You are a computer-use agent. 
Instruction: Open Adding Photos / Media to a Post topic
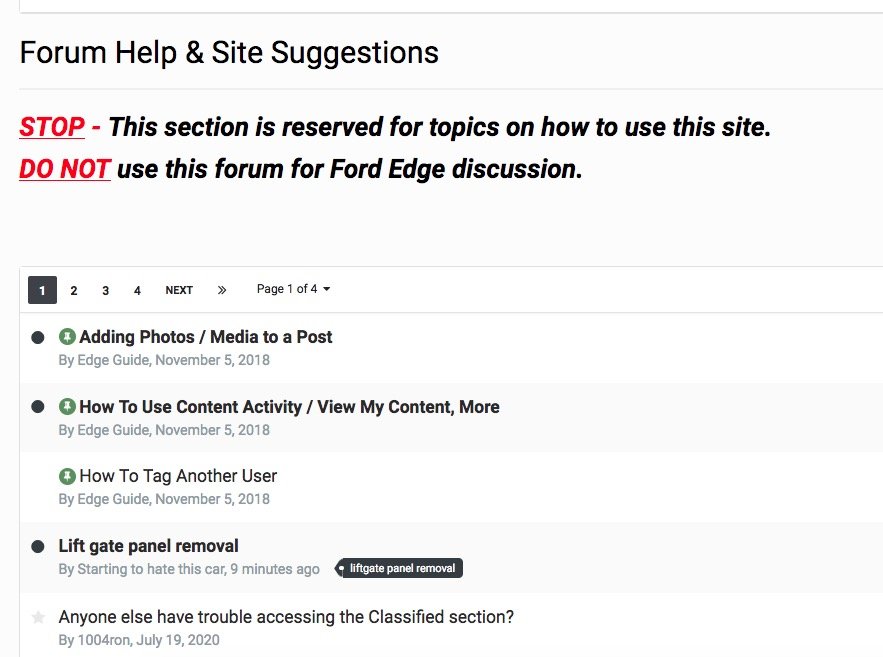[206, 337]
